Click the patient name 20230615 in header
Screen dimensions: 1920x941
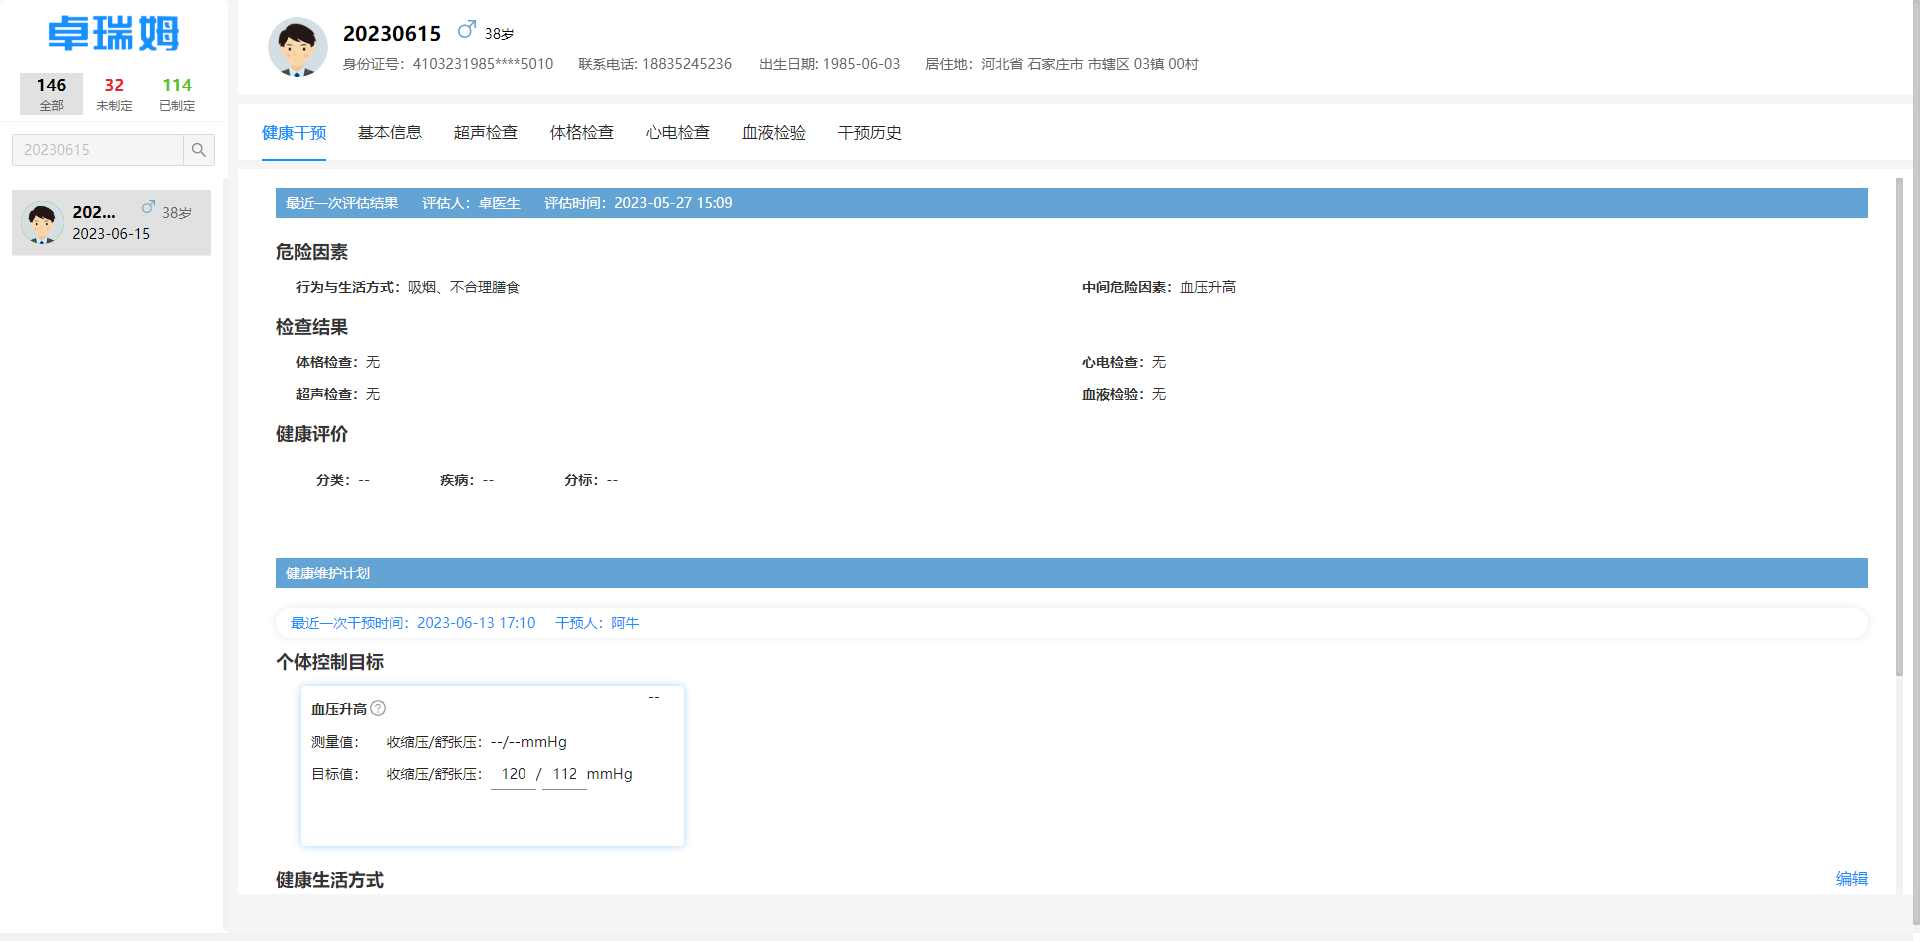tap(392, 34)
